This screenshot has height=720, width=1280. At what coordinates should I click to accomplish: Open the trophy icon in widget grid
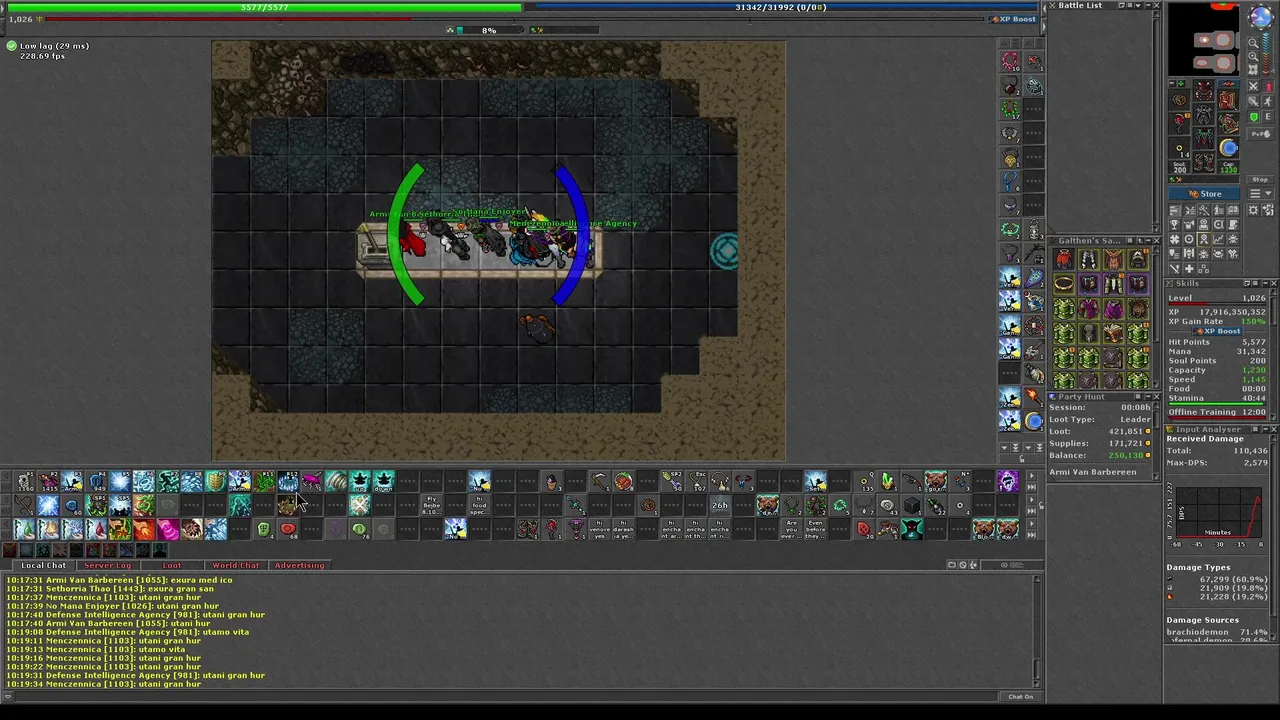pyautogui.click(x=1175, y=224)
